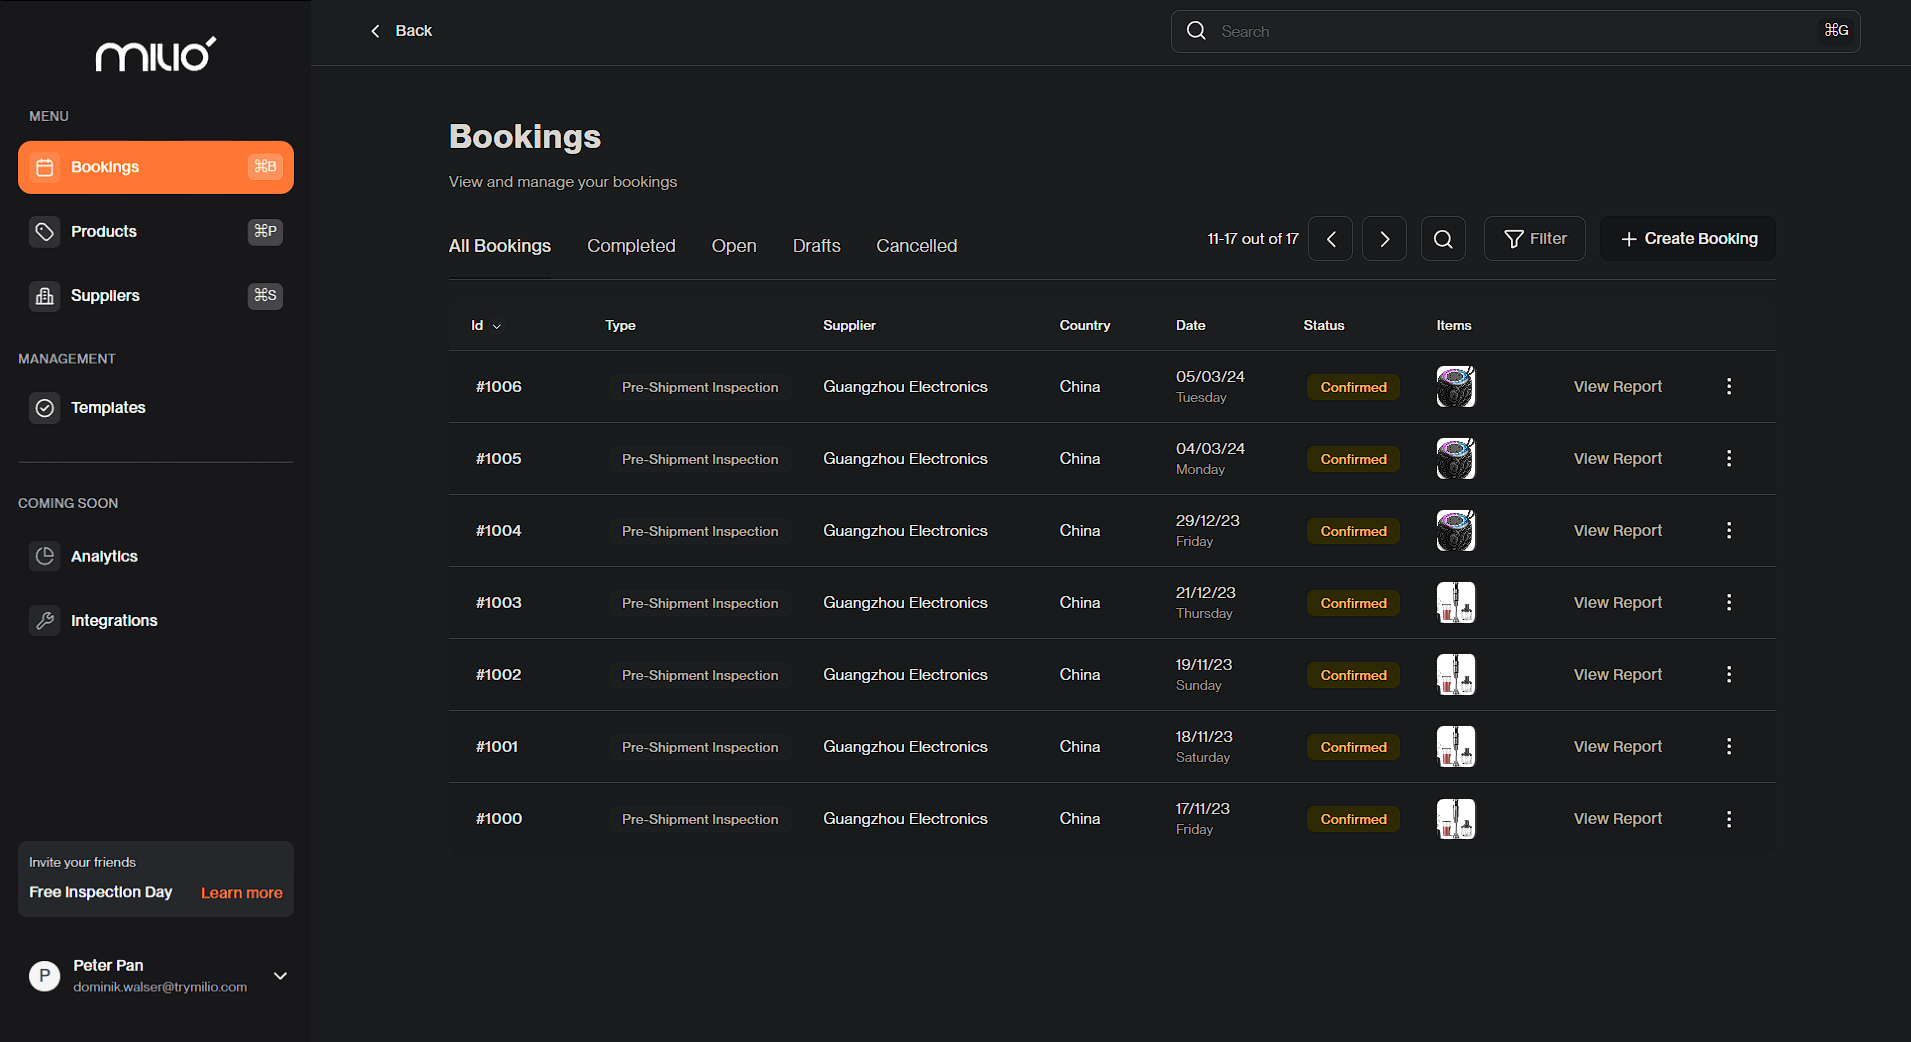Click the table search magnifier button

[x=1443, y=239]
